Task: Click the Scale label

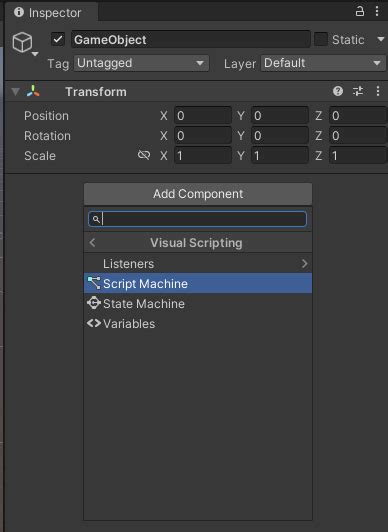Action: pos(40,156)
